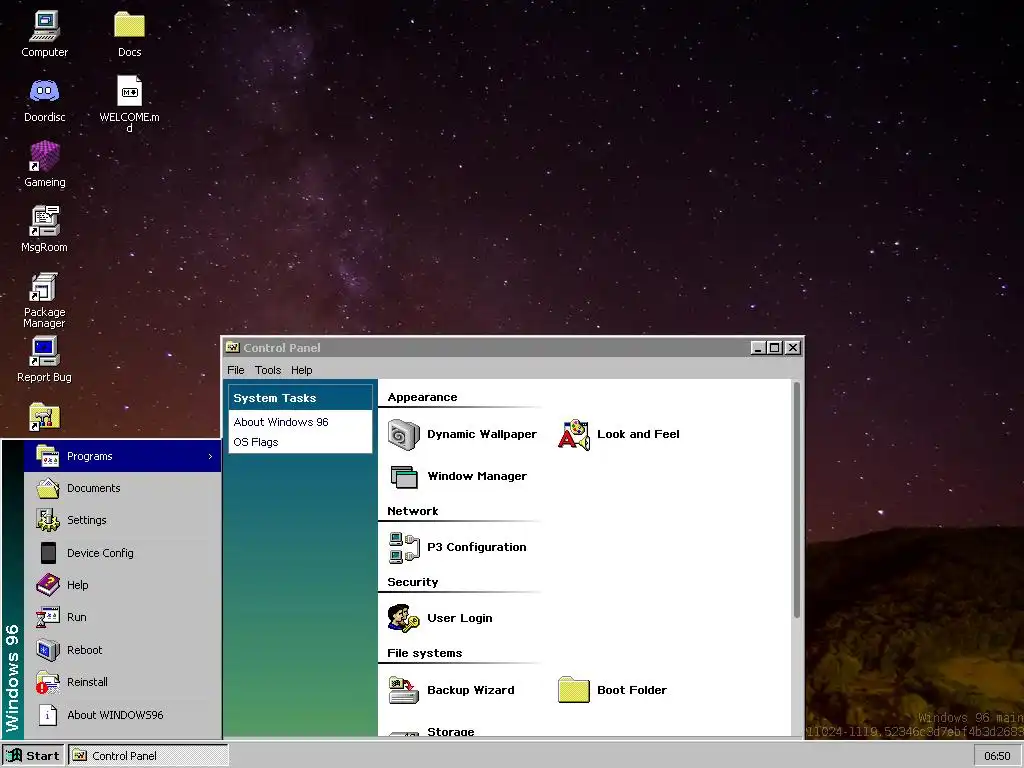The height and width of the screenshot is (768, 1024).
Task: Click About Windows 96 task link
Action: [281, 422]
